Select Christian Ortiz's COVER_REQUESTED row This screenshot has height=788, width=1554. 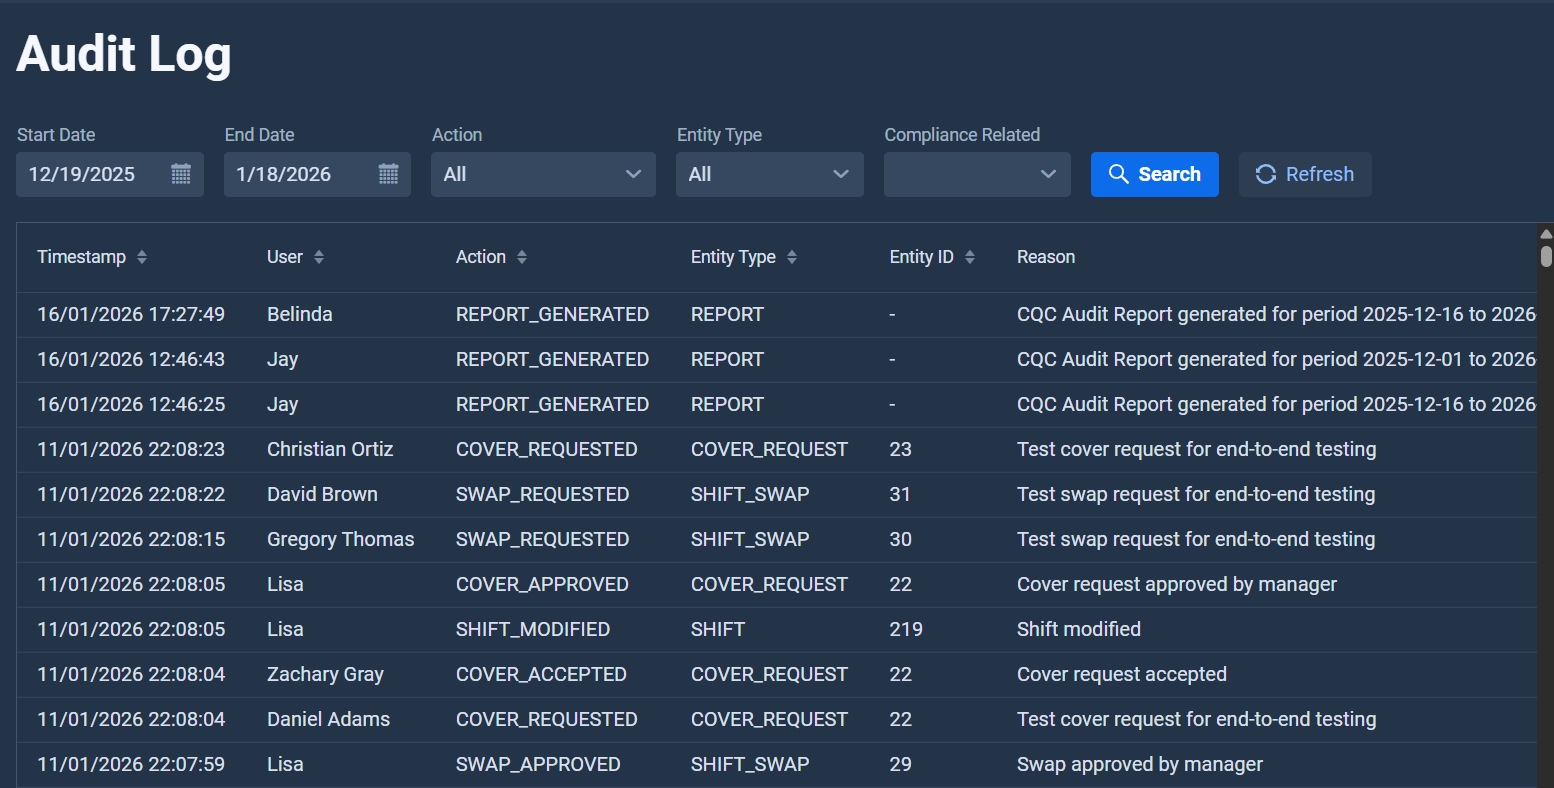point(600,449)
